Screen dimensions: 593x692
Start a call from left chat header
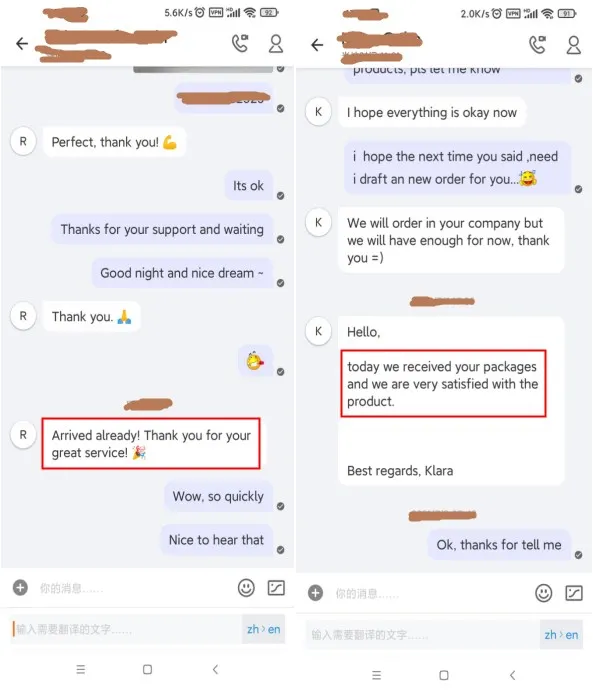coord(240,43)
